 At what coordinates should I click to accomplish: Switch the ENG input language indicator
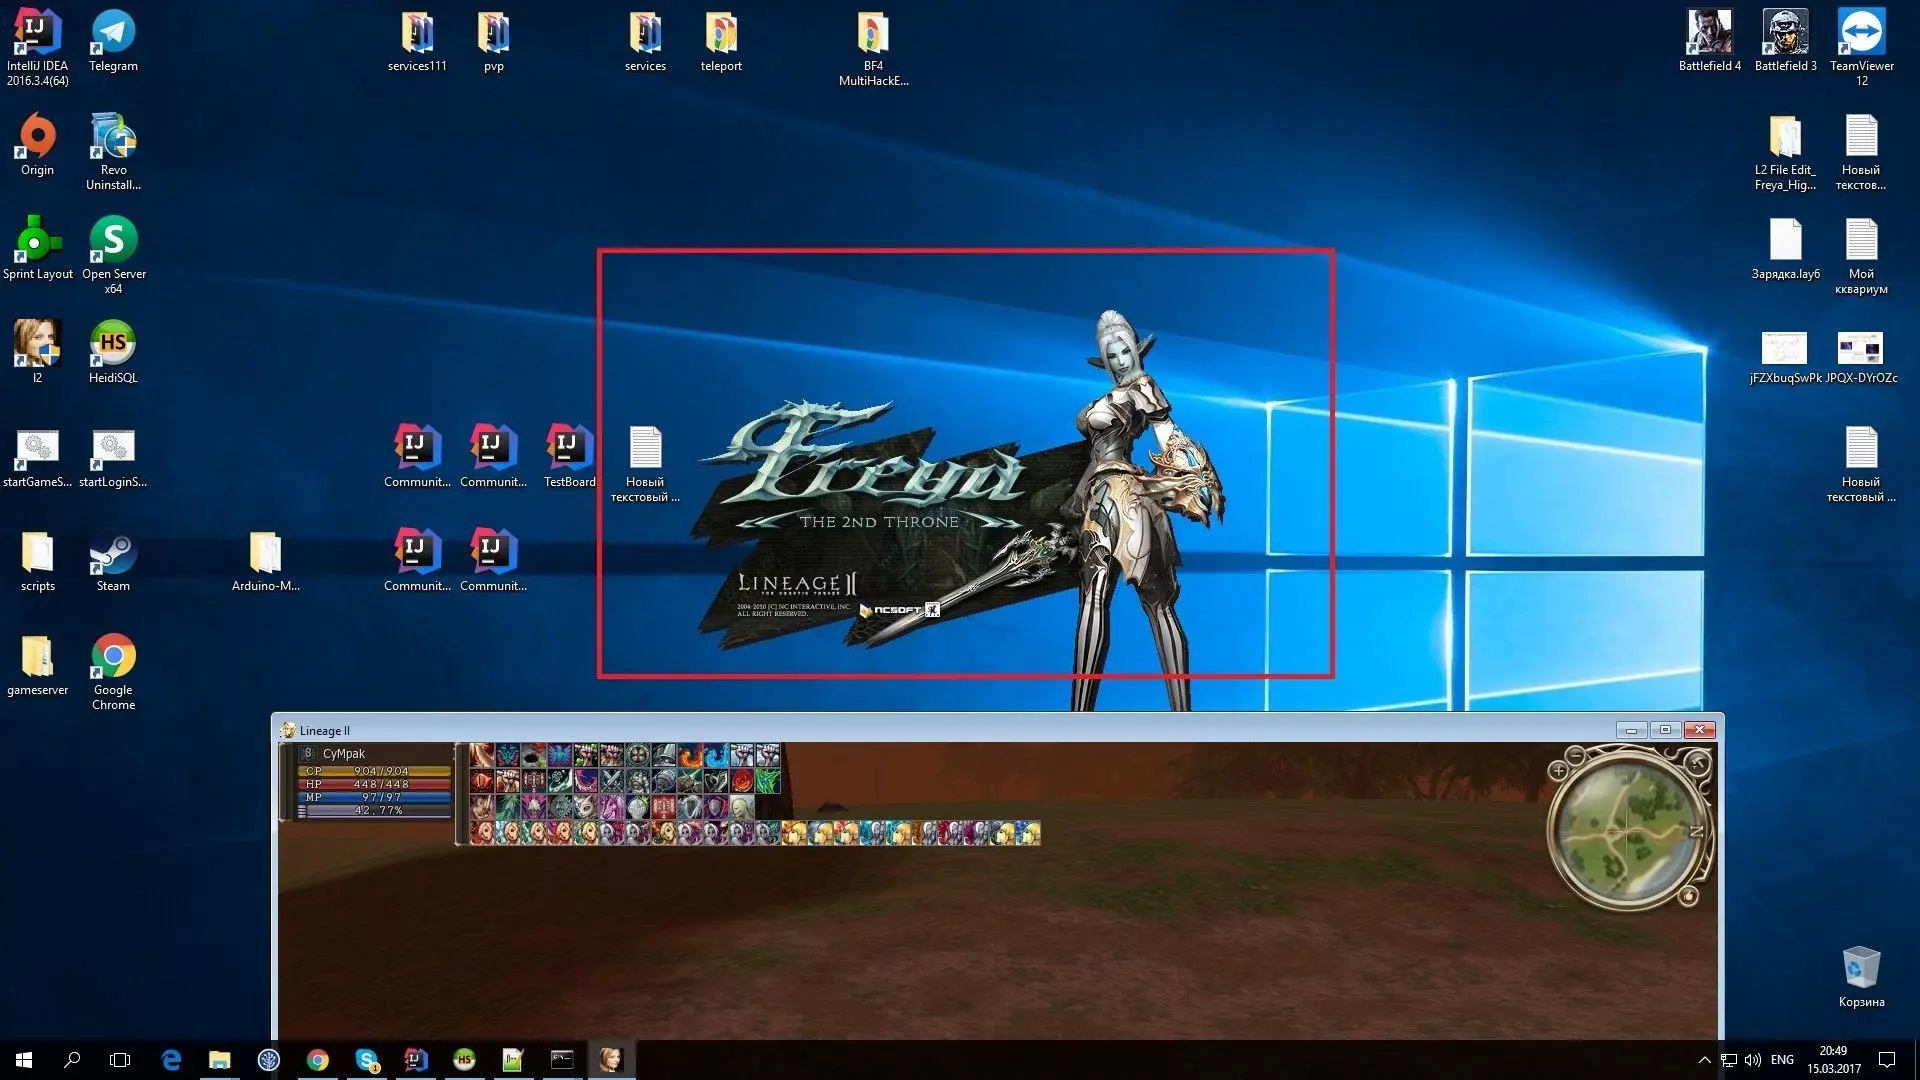1782,1059
